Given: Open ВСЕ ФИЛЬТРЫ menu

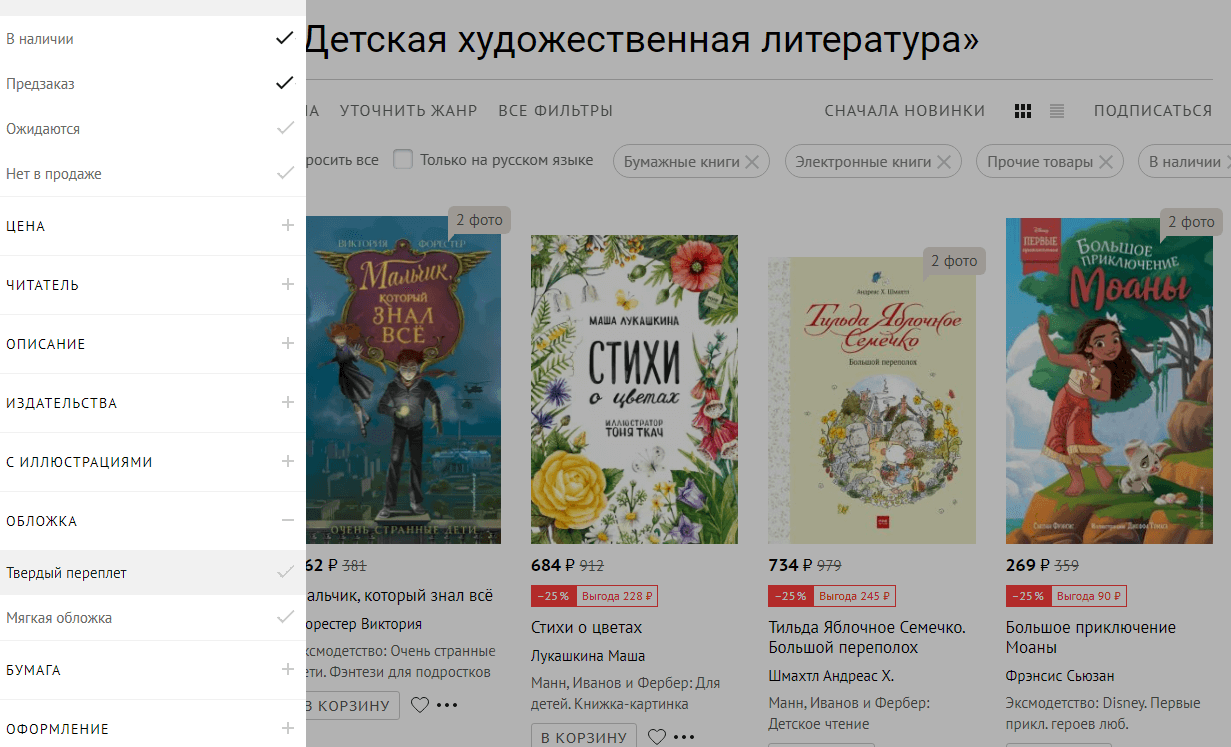Looking at the screenshot, I should [556, 111].
